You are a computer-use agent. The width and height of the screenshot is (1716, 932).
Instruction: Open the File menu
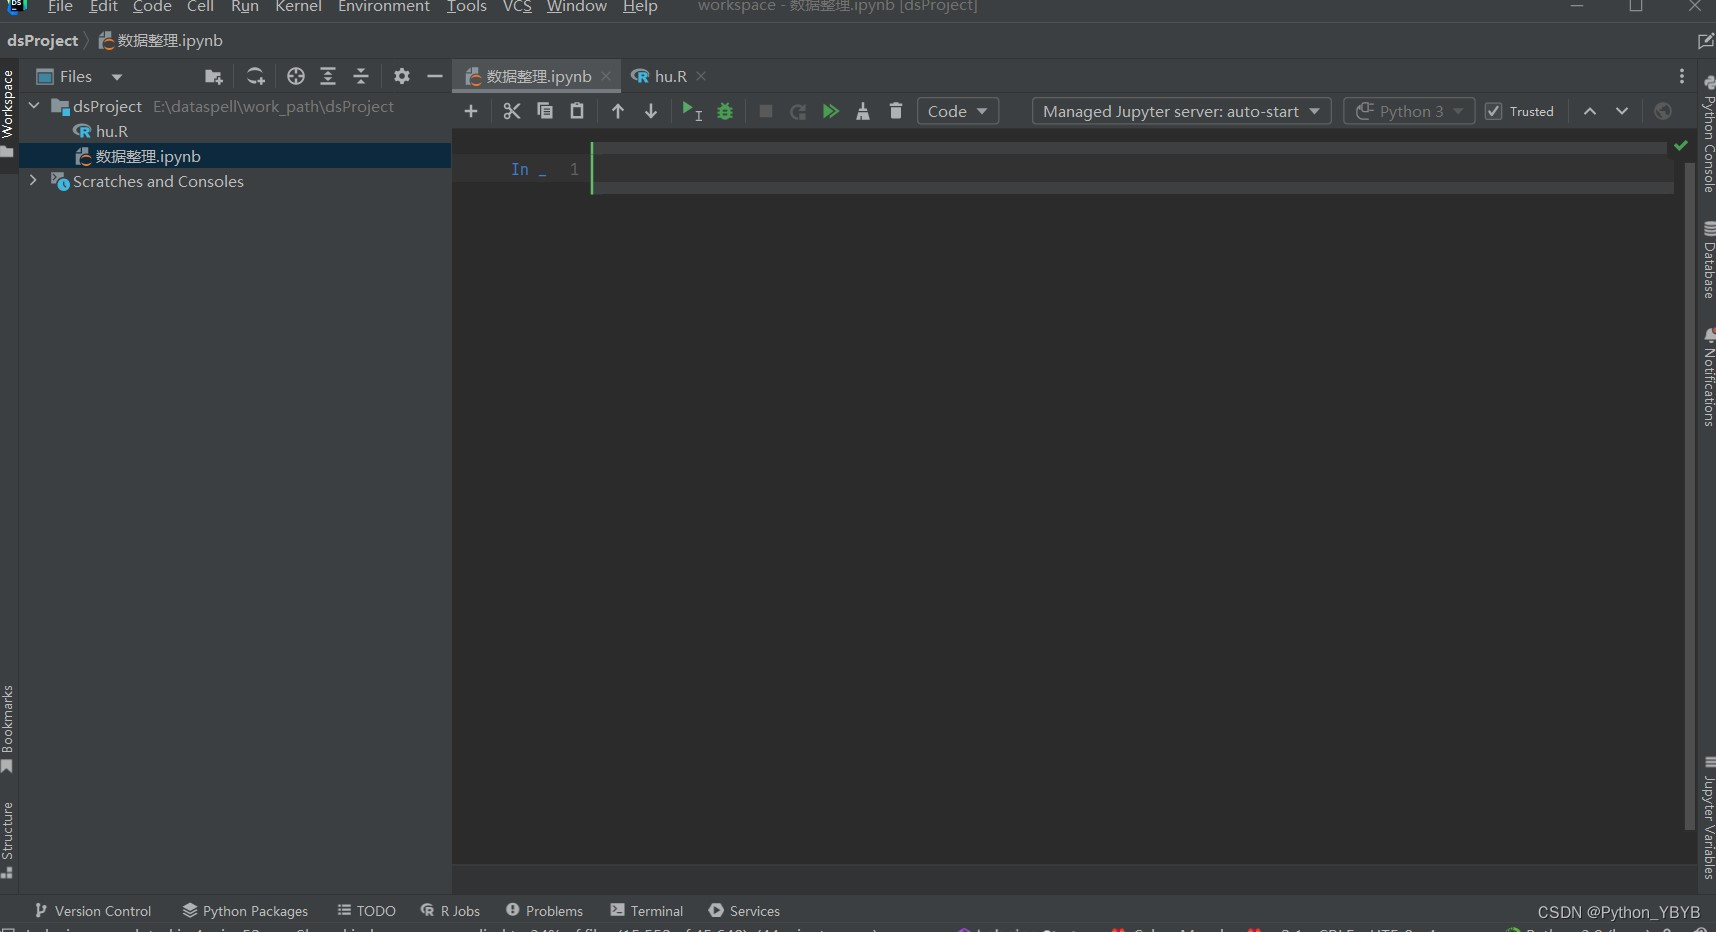tap(60, 7)
